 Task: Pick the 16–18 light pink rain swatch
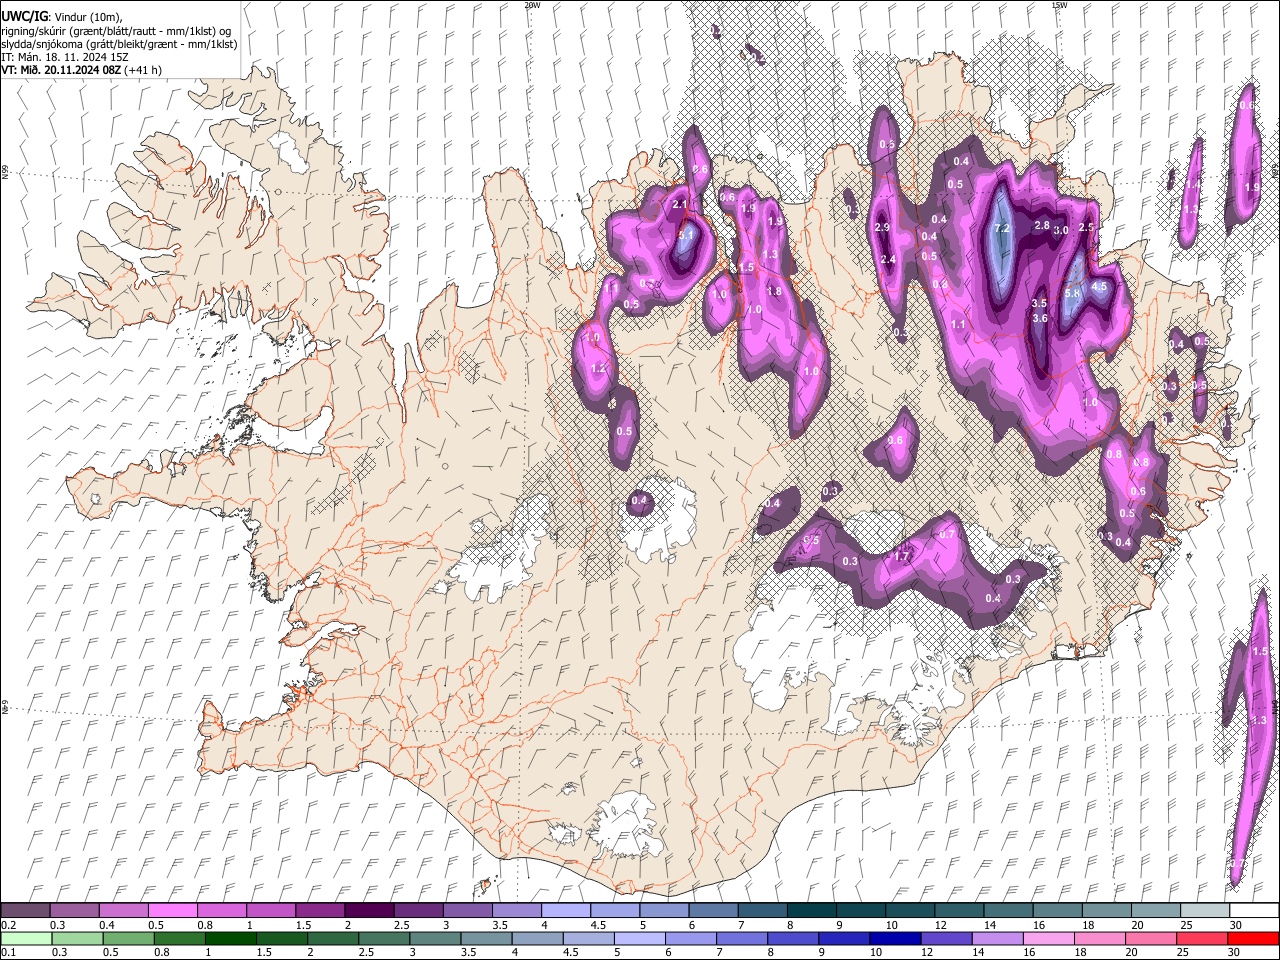1048,938
